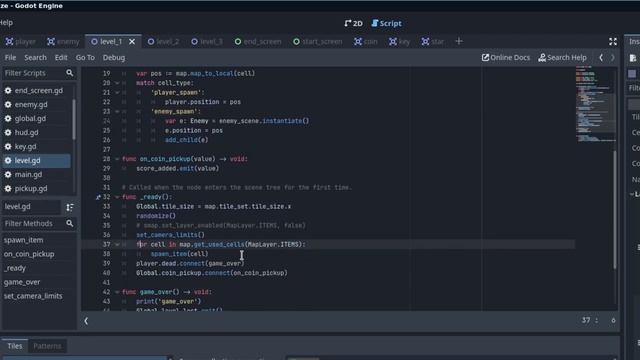This screenshot has height=360, width=640.
Task: Fold _ready function at line 32
Action: 117,197
